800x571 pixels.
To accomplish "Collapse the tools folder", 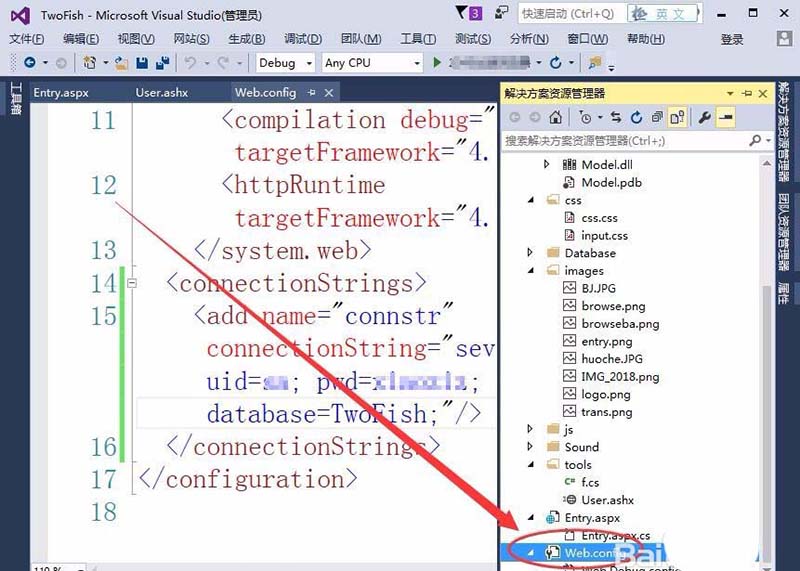I will [x=531, y=464].
